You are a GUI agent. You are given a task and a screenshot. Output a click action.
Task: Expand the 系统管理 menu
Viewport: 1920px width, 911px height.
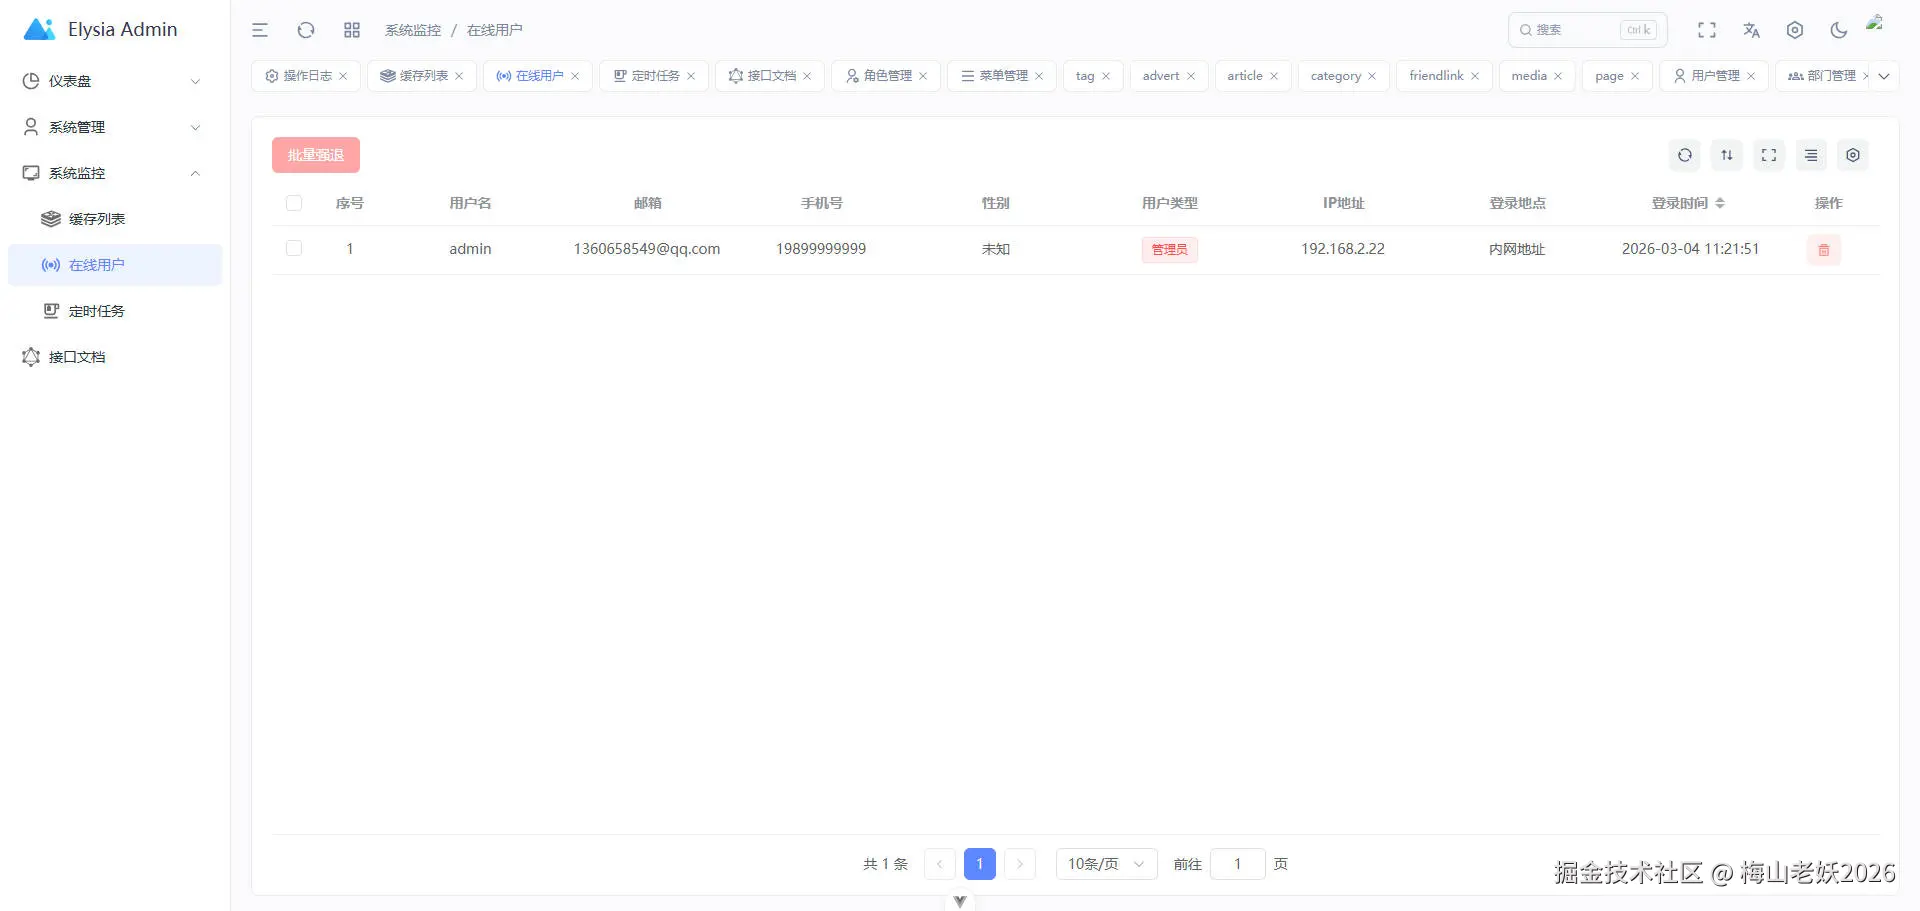point(115,127)
